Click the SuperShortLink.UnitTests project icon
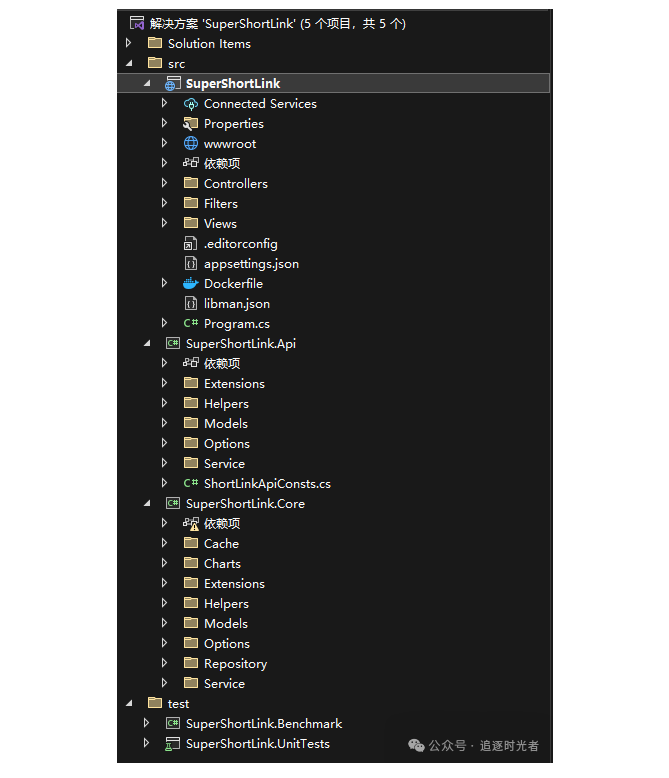669x778 pixels. point(172,744)
